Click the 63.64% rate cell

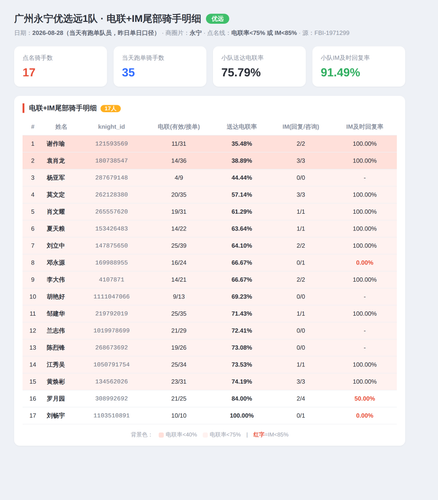[242, 229]
